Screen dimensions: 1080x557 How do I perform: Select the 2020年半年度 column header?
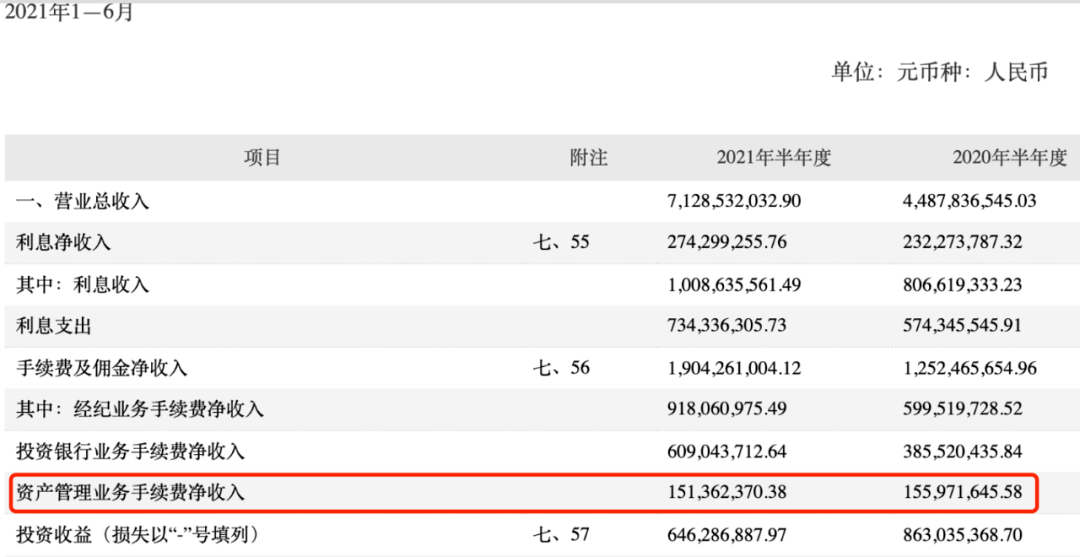coord(1010,158)
